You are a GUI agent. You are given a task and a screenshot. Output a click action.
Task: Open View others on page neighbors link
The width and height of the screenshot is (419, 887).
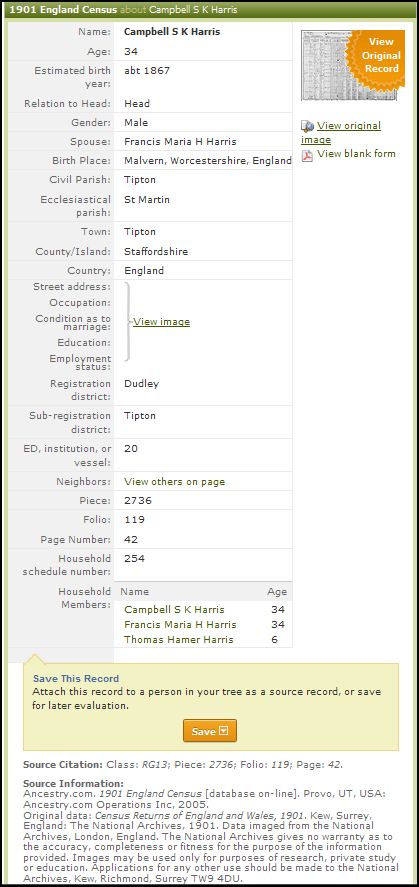pos(175,482)
